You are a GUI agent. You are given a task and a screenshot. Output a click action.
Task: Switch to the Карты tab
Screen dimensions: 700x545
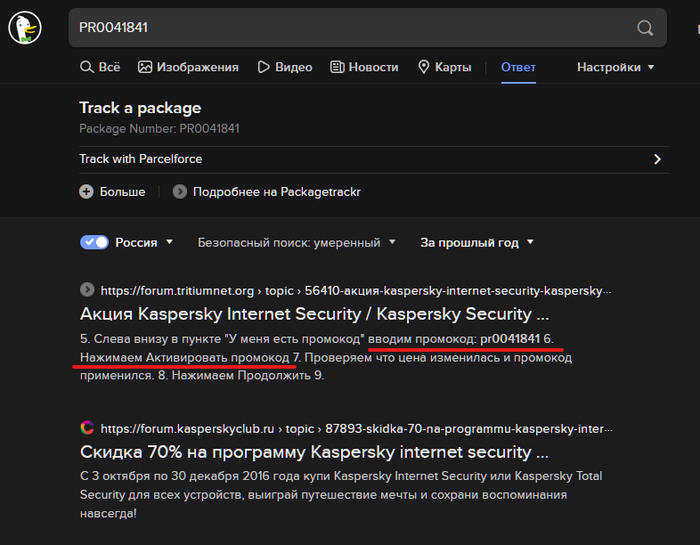(x=445, y=67)
